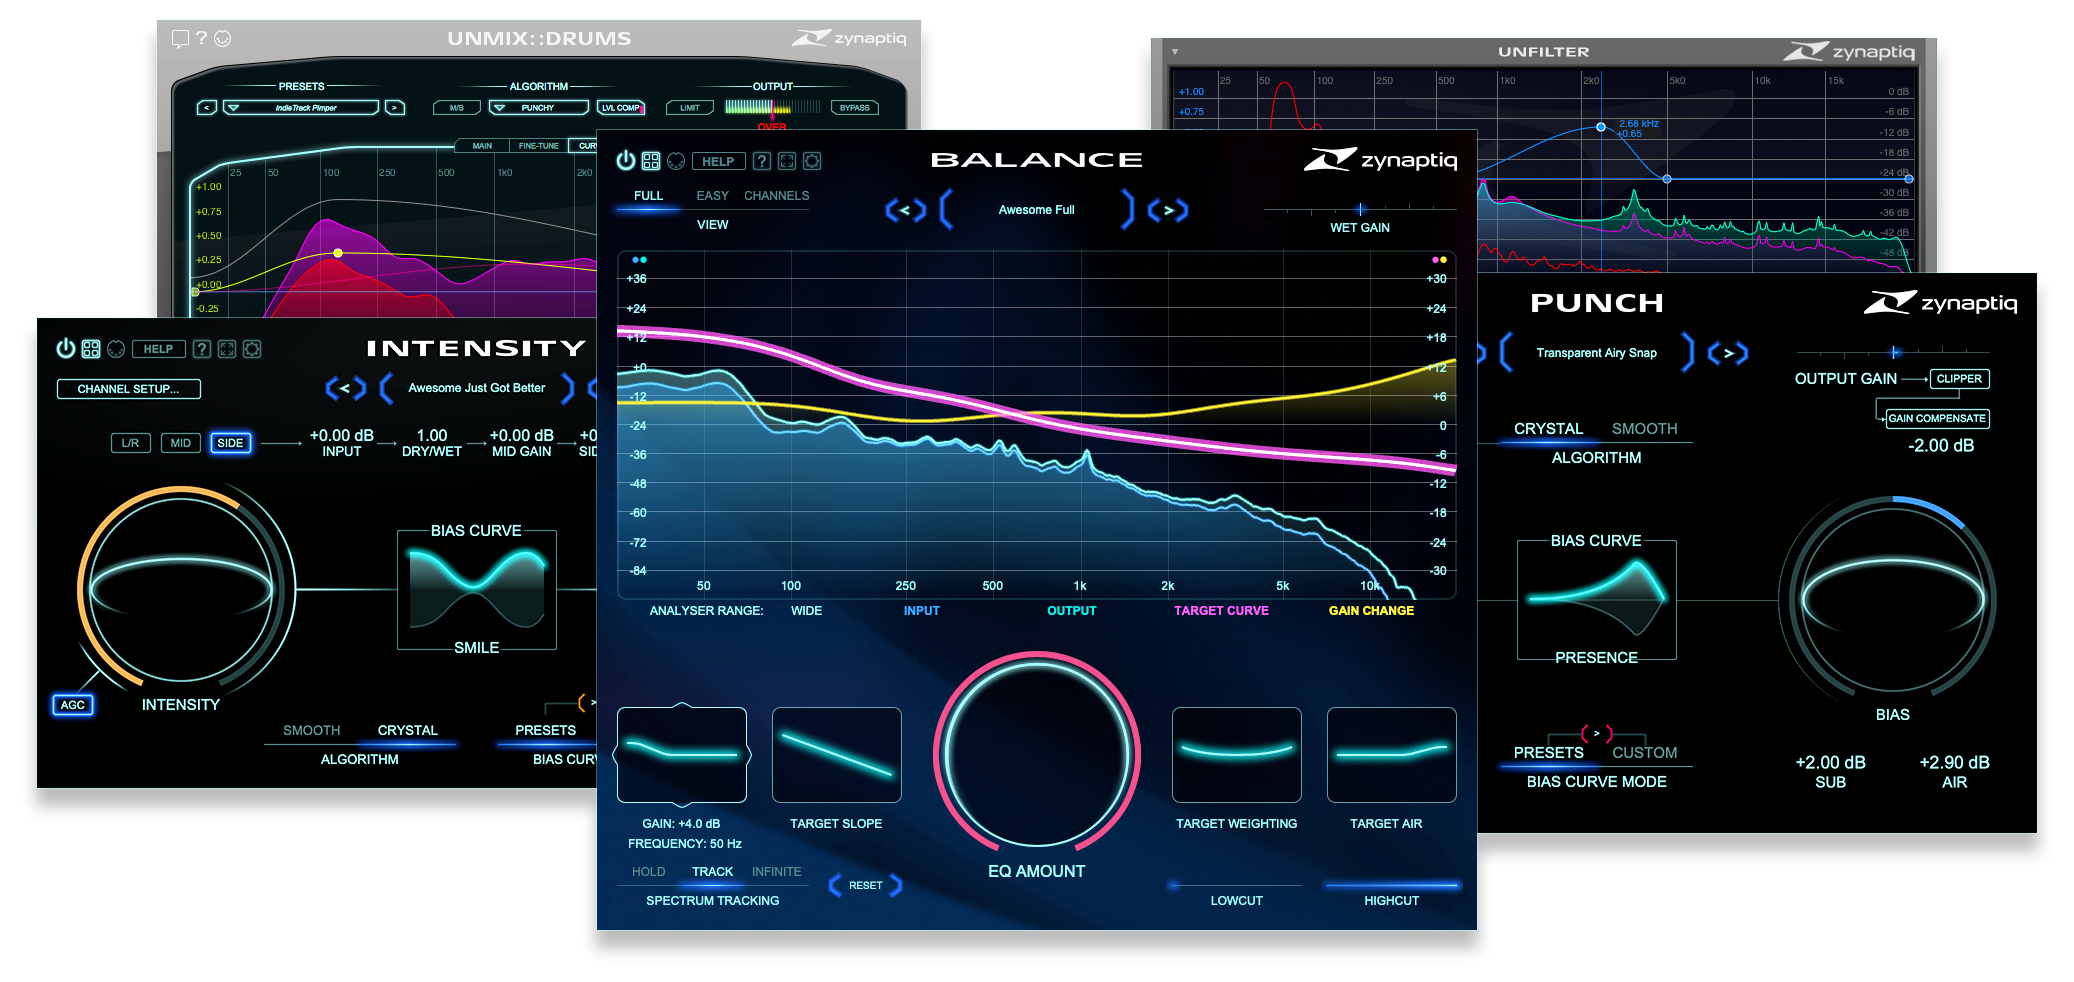Open Transparent Airy Snap preset menu
The image size is (2074, 982).
[x=1596, y=353]
